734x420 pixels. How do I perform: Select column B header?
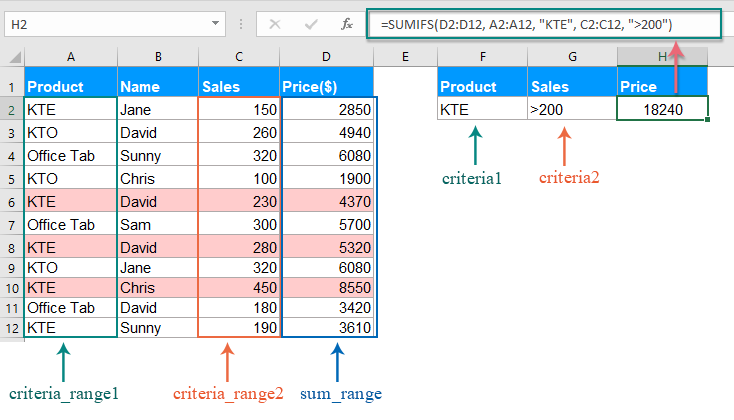[158, 57]
